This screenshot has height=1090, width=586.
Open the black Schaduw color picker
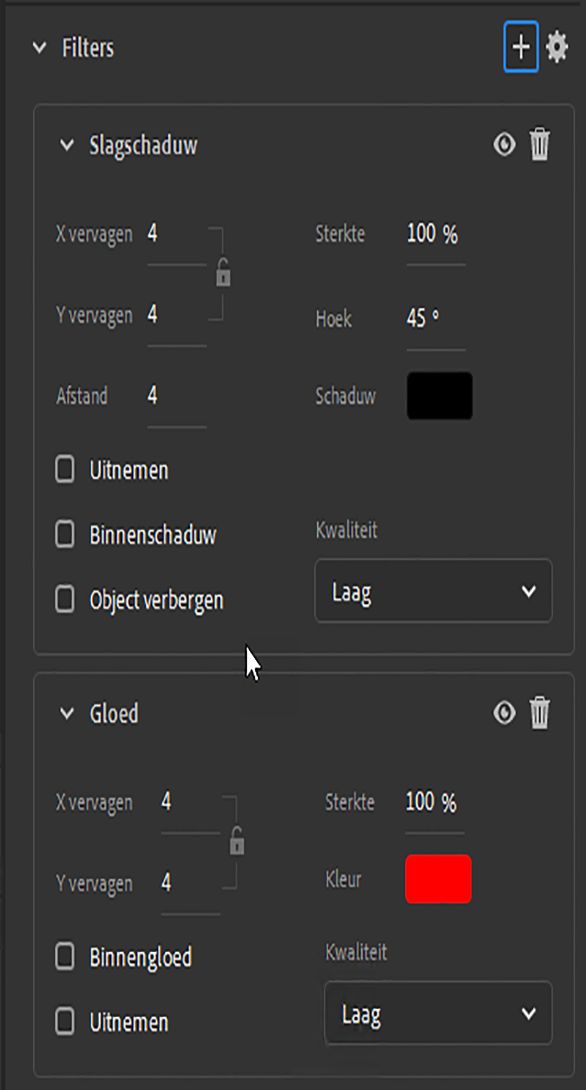click(x=438, y=395)
